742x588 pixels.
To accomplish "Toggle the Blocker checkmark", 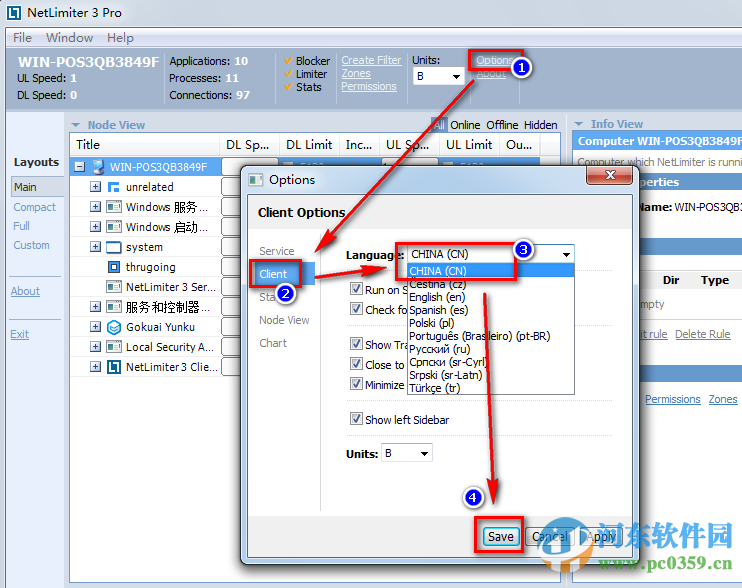I will click(x=288, y=61).
